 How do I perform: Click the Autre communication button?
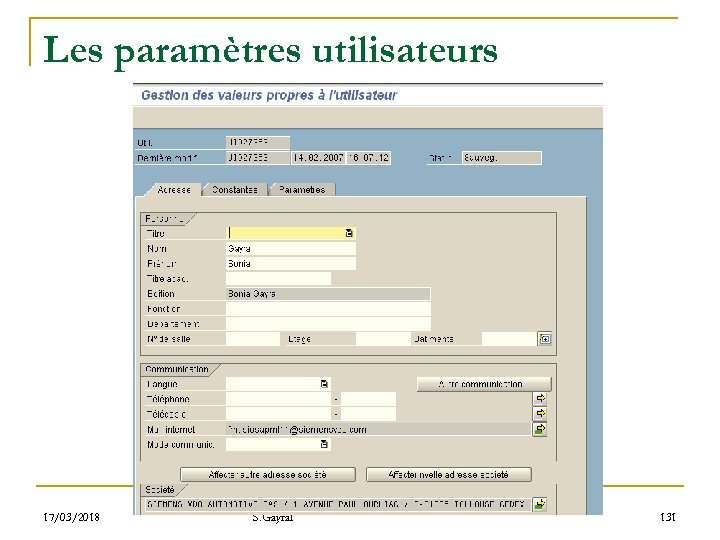click(x=484, y=384)
